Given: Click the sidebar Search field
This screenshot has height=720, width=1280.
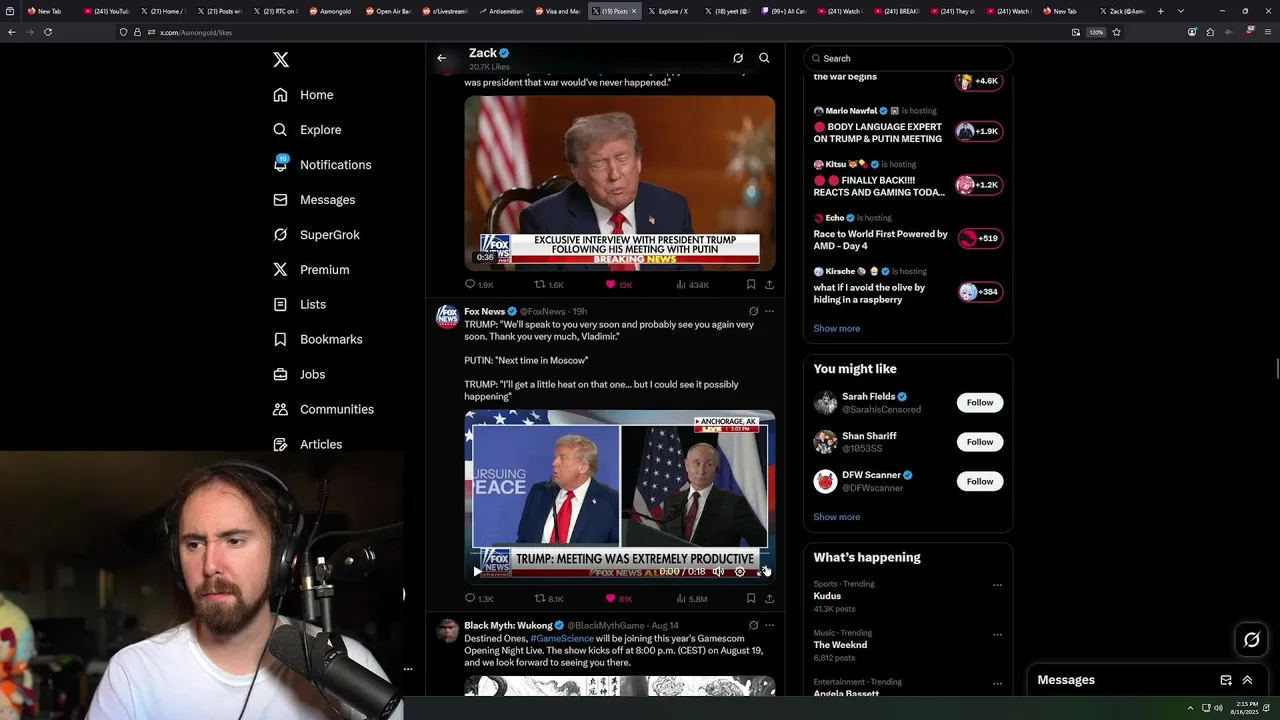Looking at the screenshot, I should pyautogui.click(x=908, y=58).
